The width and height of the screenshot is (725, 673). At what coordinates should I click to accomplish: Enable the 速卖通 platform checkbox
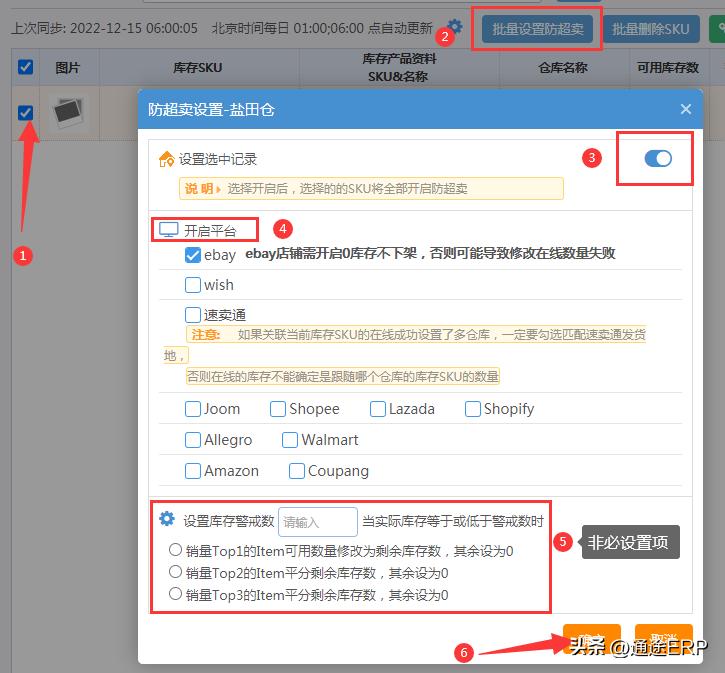[x=192, y=315]
